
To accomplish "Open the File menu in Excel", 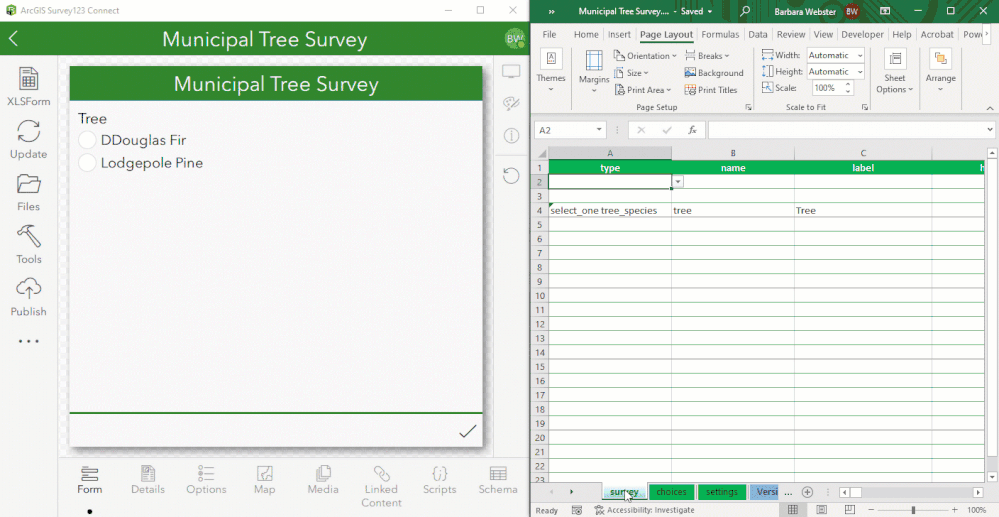I will click(549, 34).
